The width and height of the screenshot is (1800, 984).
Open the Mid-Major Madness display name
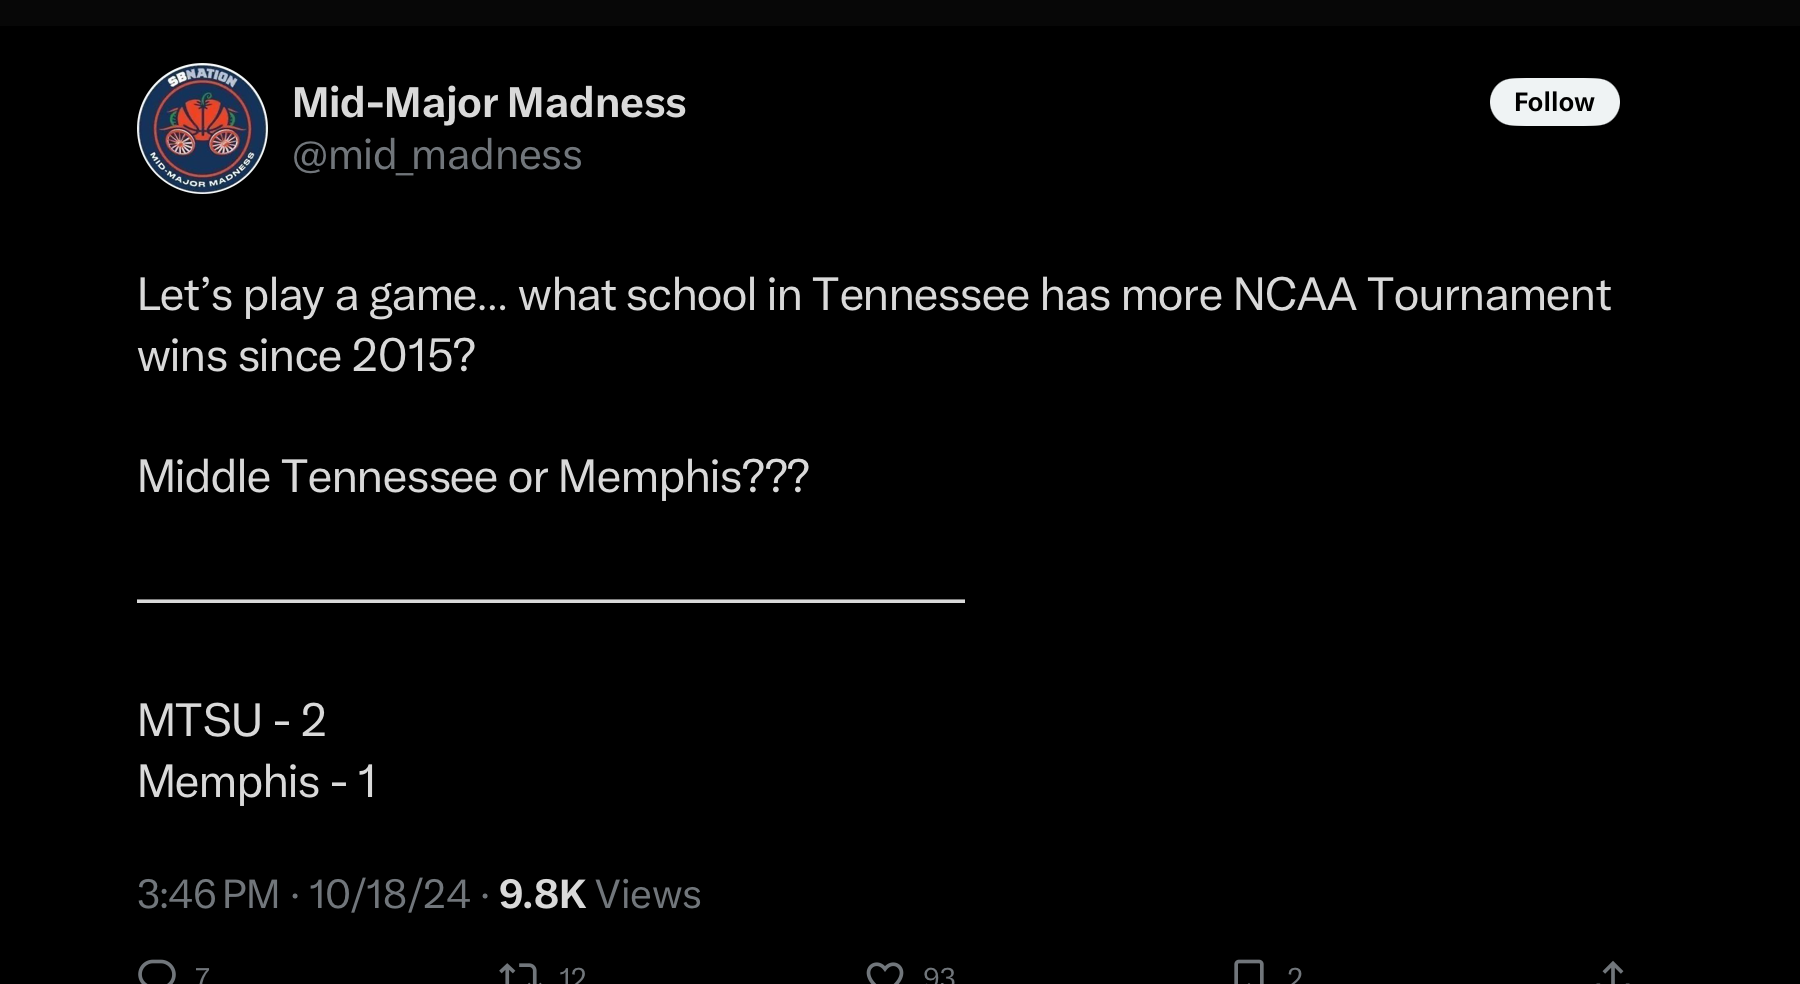coord(489,103)
